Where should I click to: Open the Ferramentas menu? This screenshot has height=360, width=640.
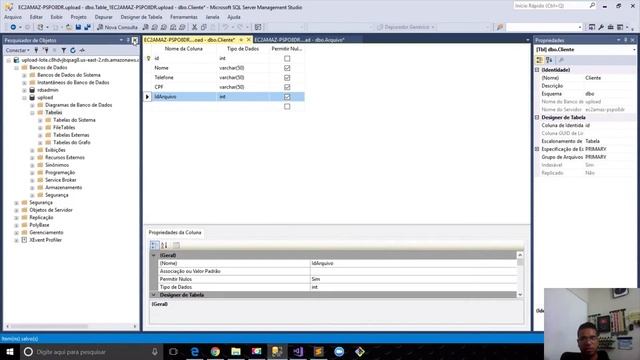click(184, 17)
